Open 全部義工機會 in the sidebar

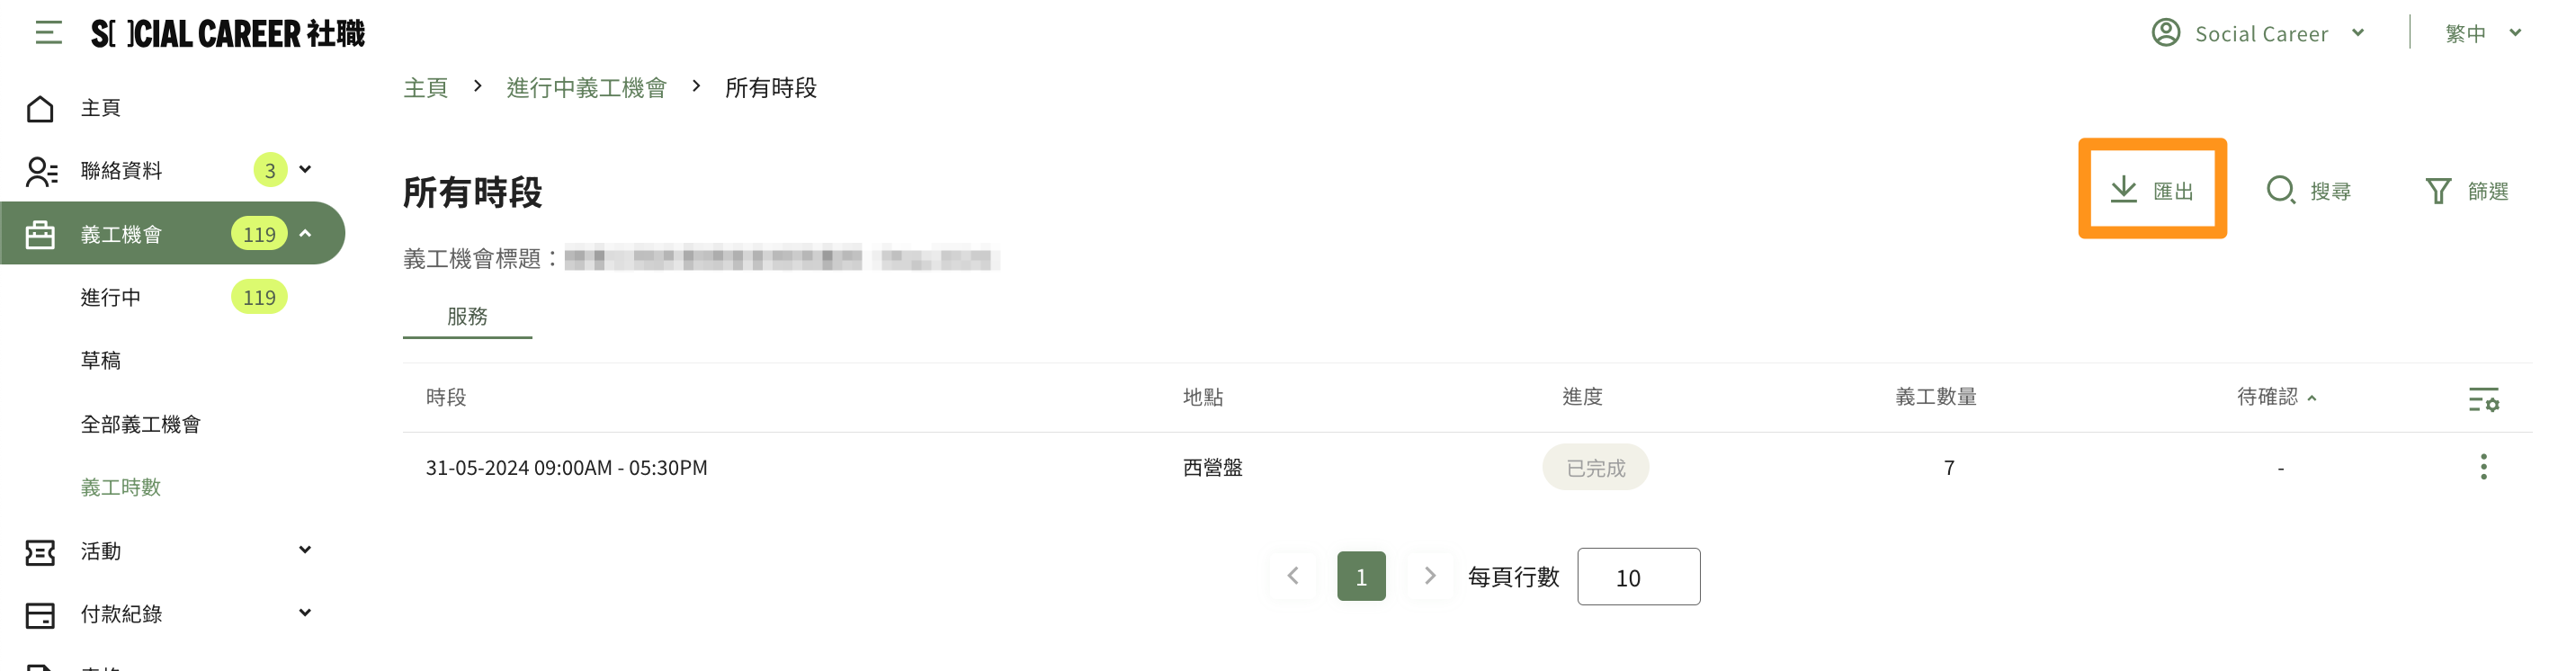[x=140, y=424]
